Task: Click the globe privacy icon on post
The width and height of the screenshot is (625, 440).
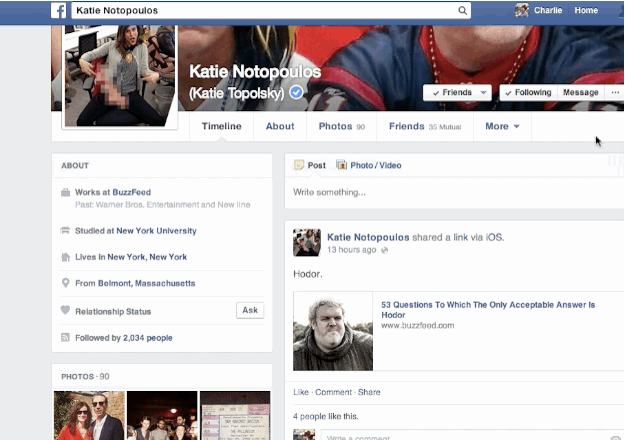Action: [385, 250]
